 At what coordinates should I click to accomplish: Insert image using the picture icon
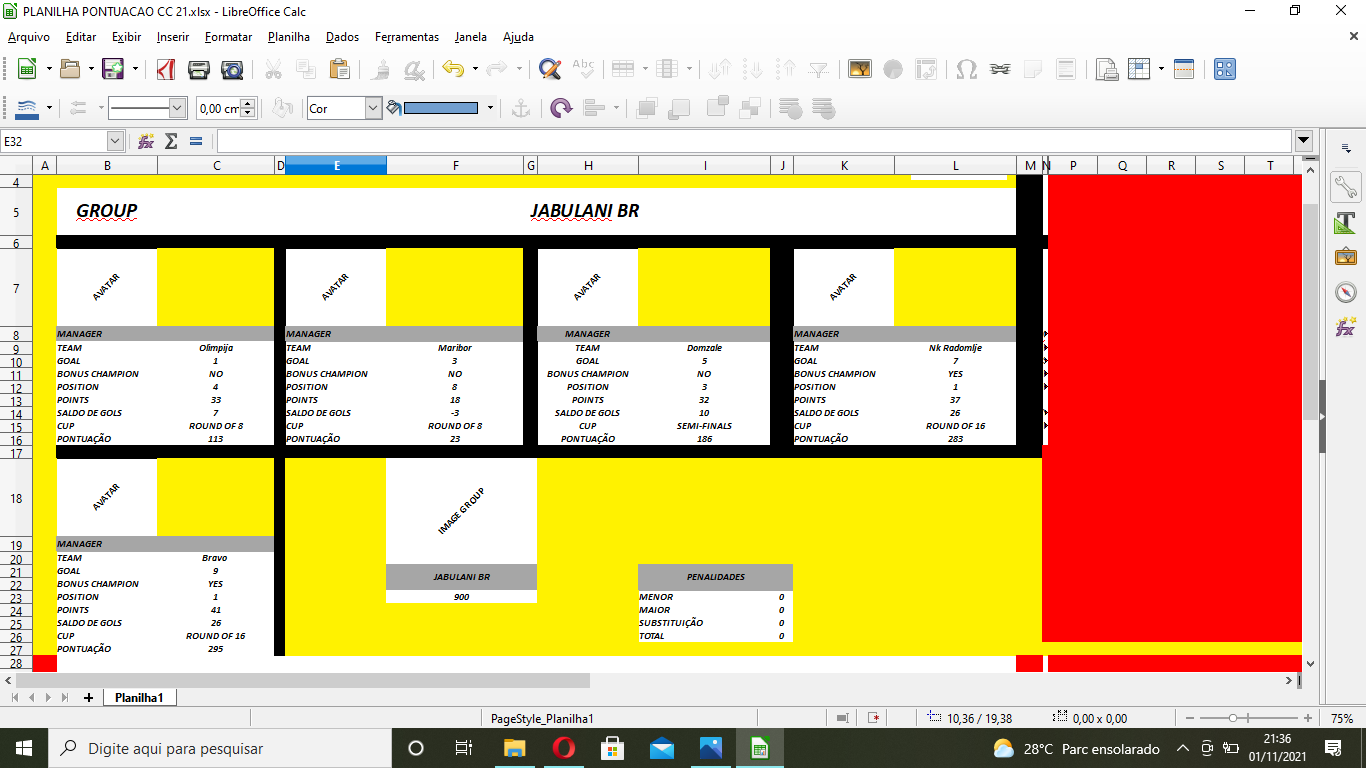coord(859,69)
